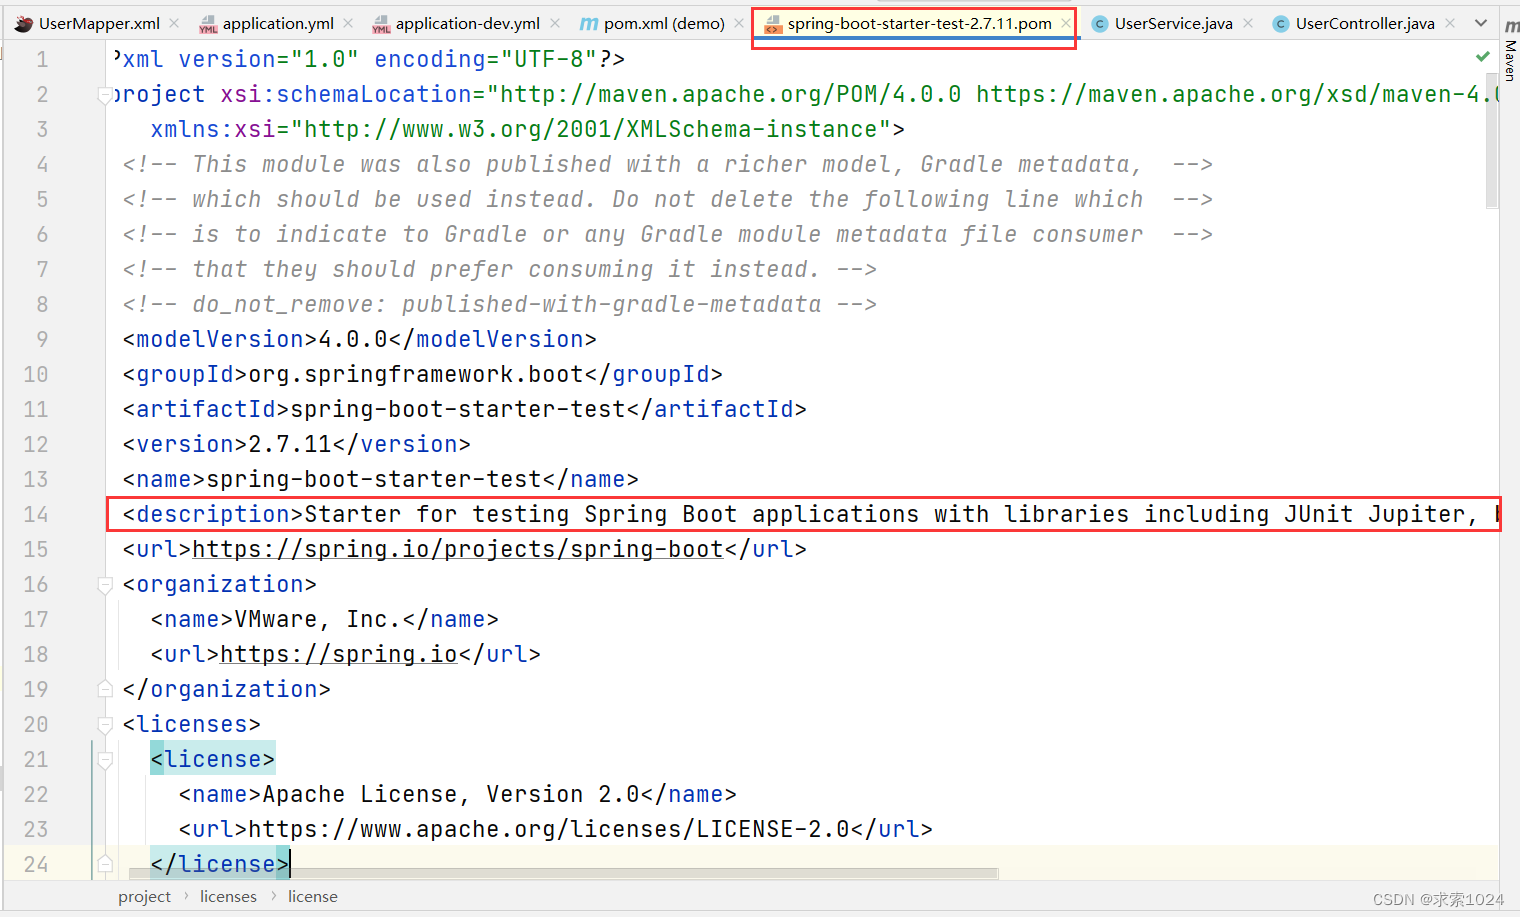Open the UserService.java tab
1520x917 pixels.
click(1173, 23)
